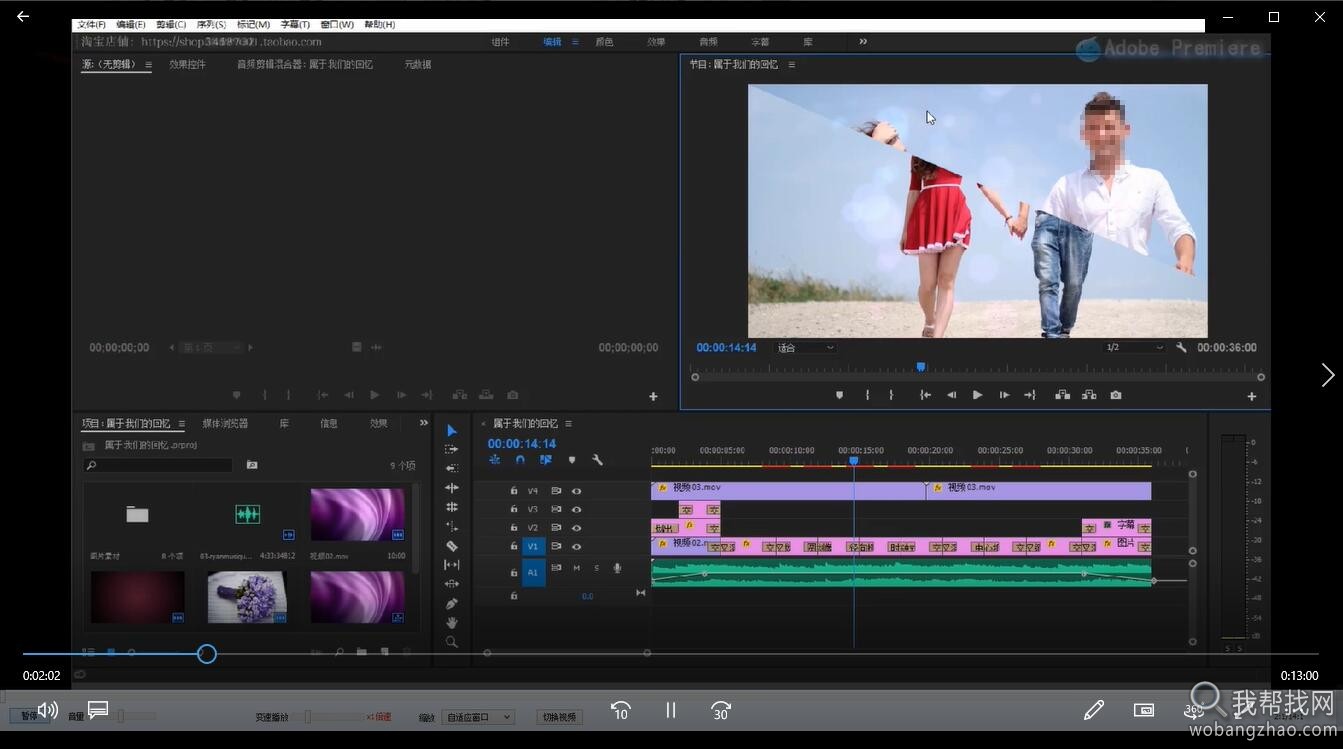The image size is (1343, 749).
Task: Open Program Monitor settings wrench
Action: pyautogui.click(x=1181, y=348)
